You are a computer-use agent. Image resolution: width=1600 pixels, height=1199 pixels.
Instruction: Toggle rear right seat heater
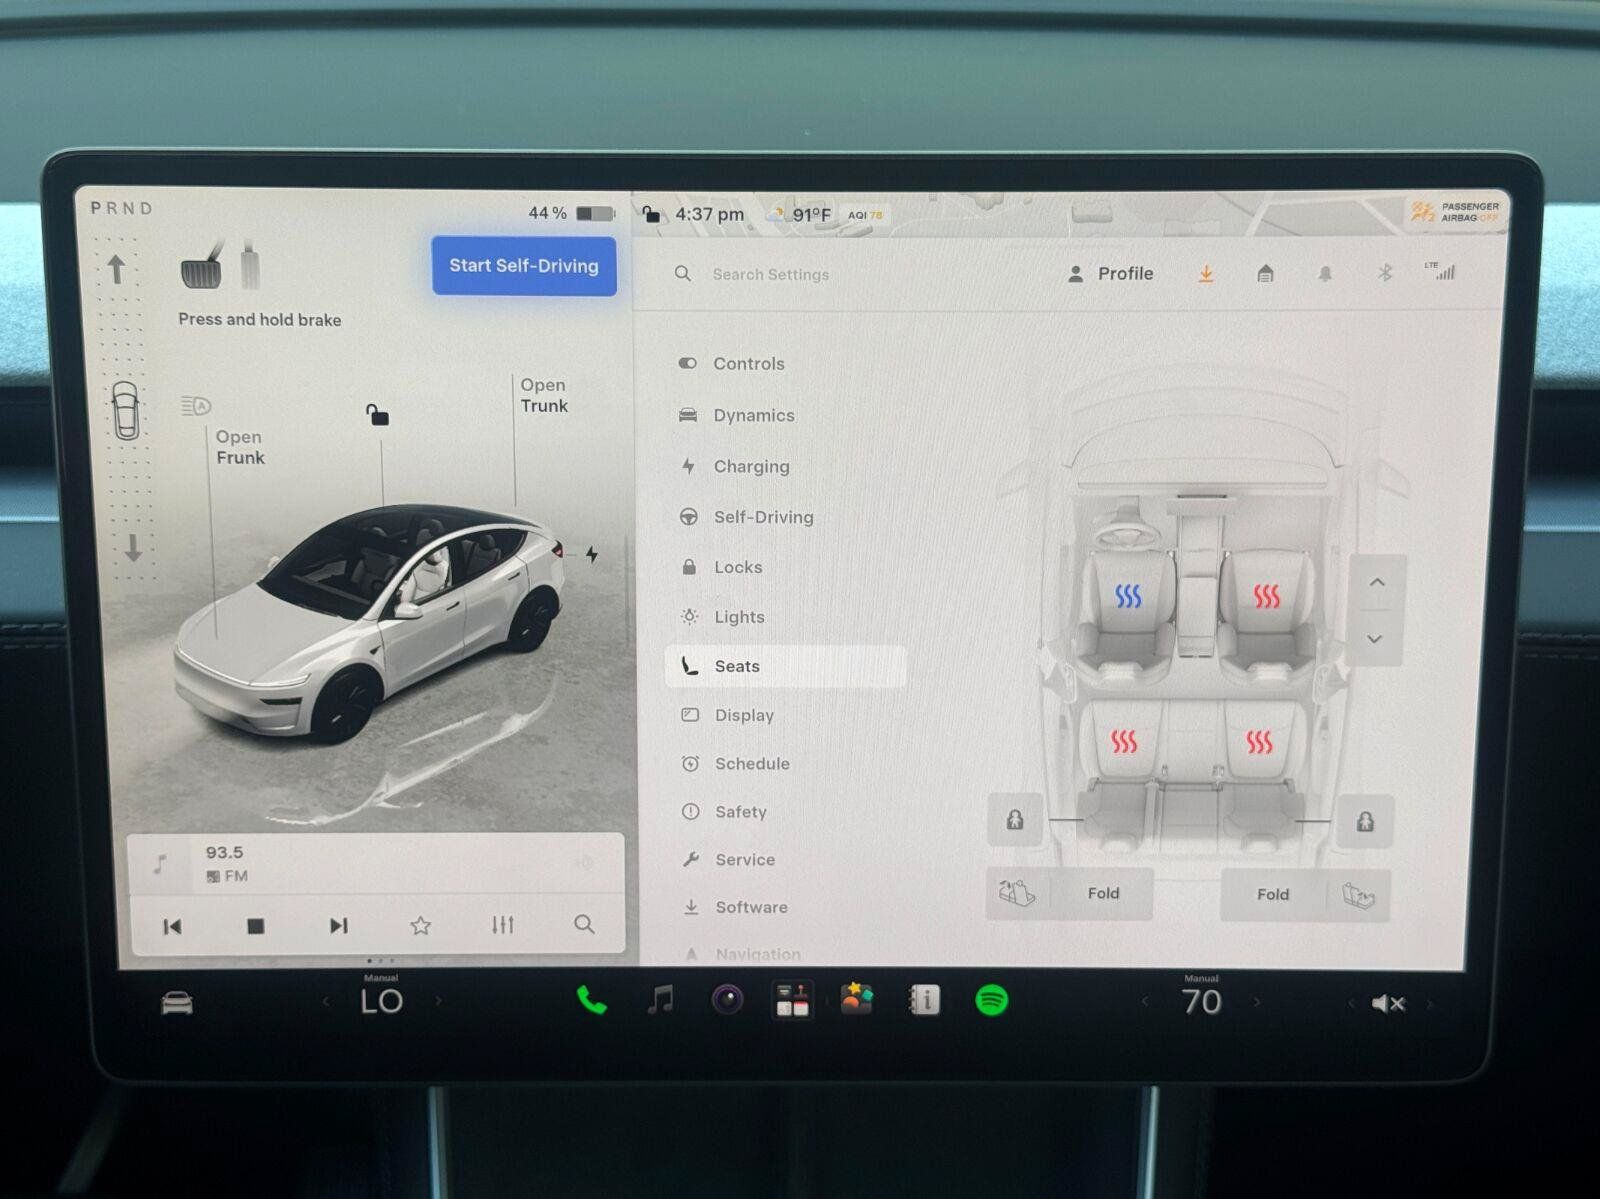click(x=1258, y=742)
